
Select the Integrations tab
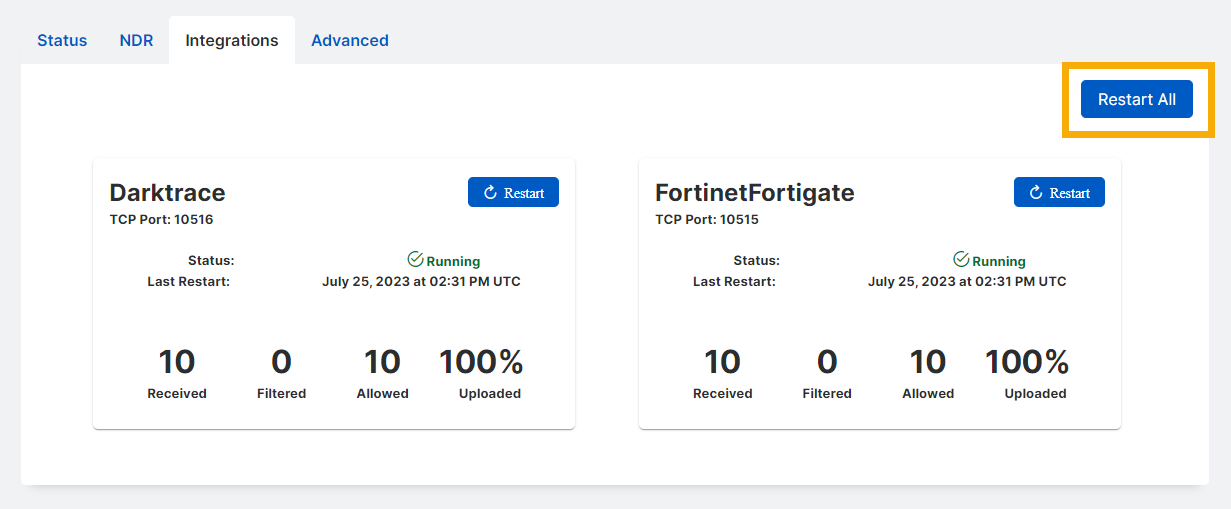232,41
